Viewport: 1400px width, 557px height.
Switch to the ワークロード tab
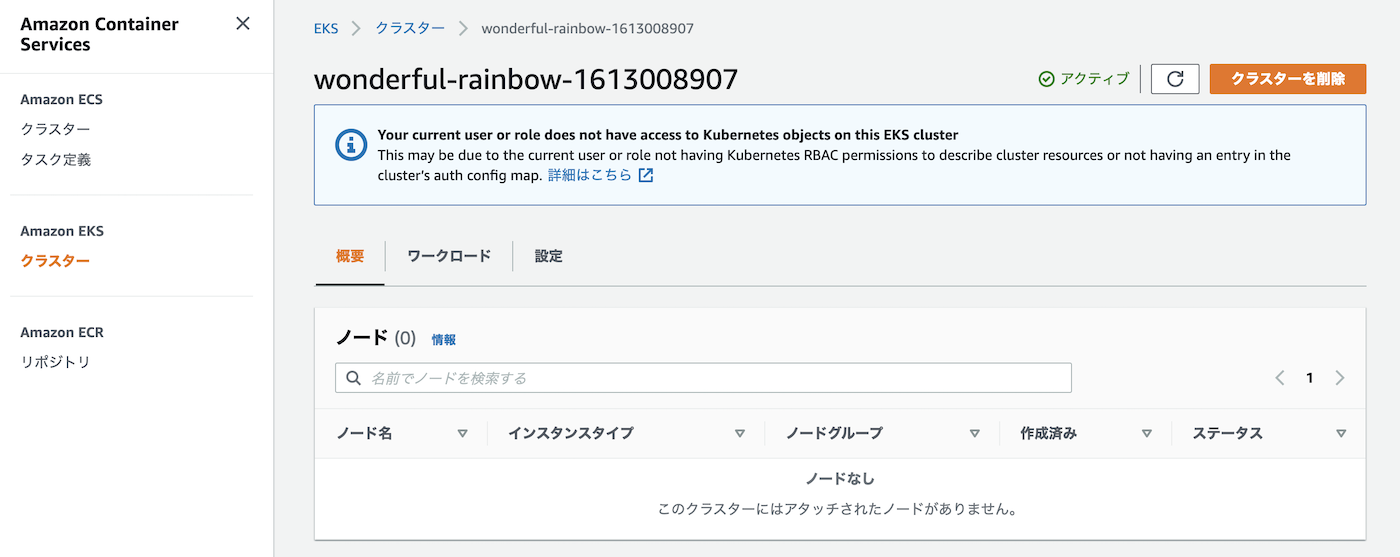449,256
